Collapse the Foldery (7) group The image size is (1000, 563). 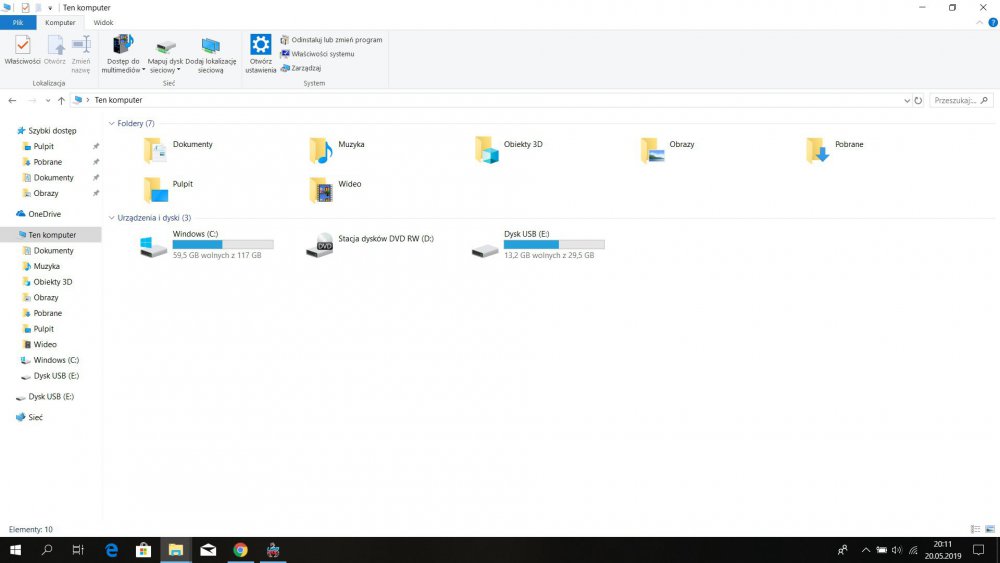(111, 124)
